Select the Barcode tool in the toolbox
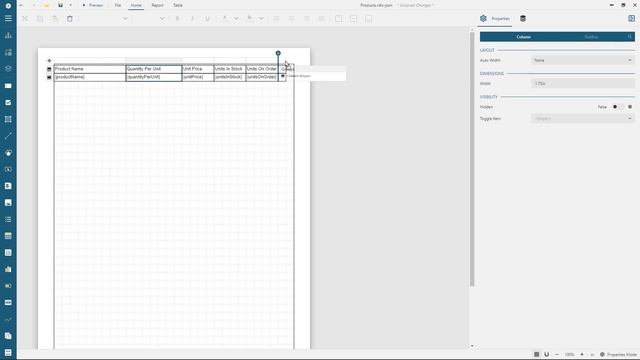 8,302
